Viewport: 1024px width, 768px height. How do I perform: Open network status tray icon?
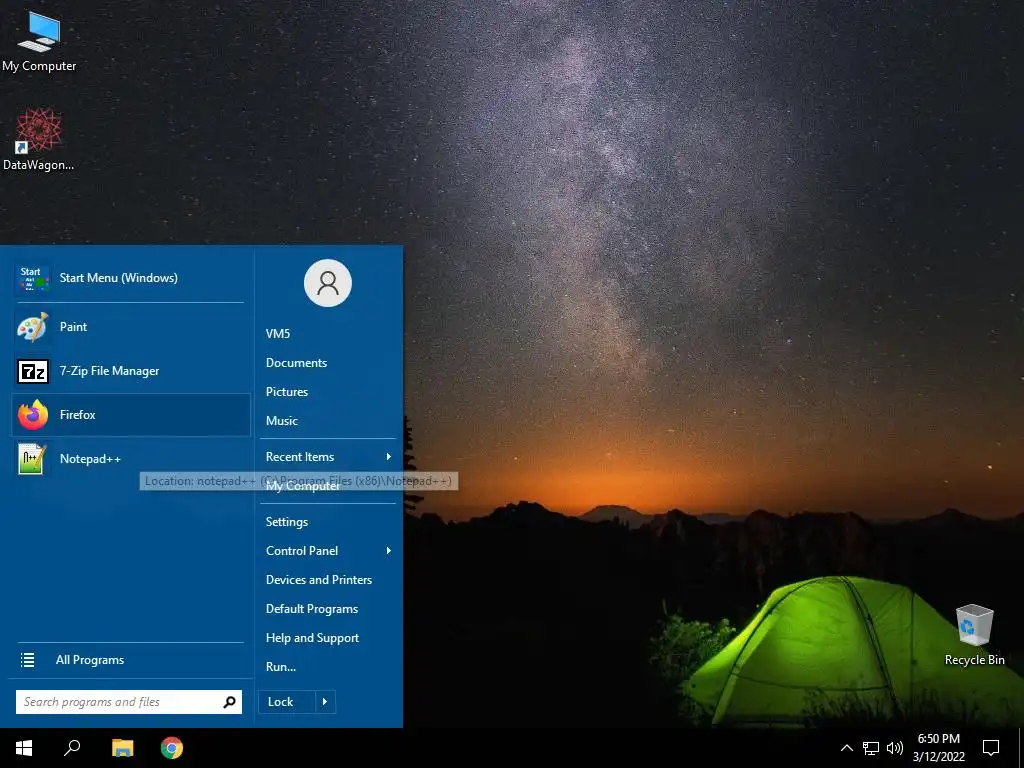(871, 748)
